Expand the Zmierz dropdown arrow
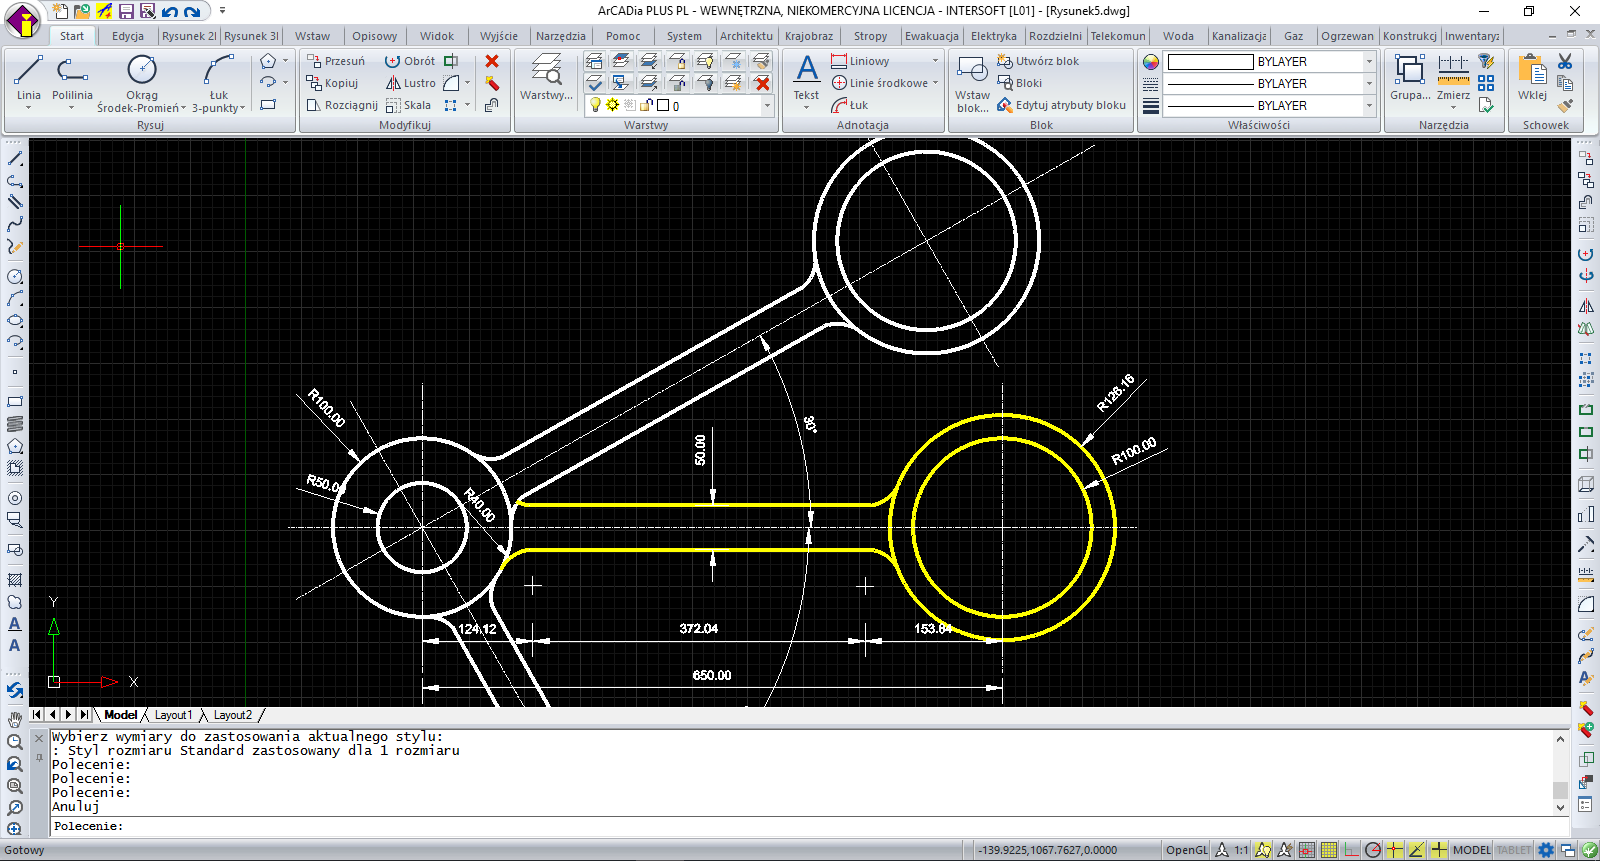 pyautogui.click(x=1453, y=107)
